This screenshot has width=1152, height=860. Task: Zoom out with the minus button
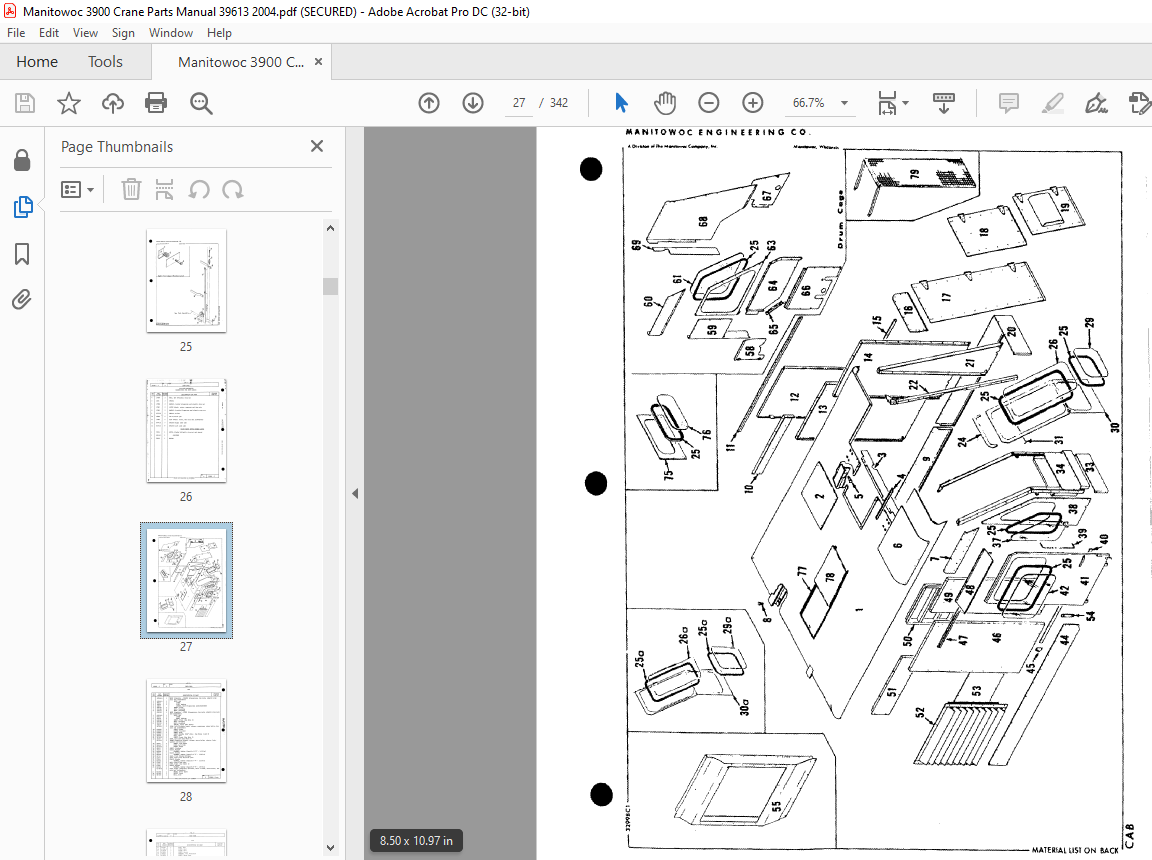click(x=709, y=103)
